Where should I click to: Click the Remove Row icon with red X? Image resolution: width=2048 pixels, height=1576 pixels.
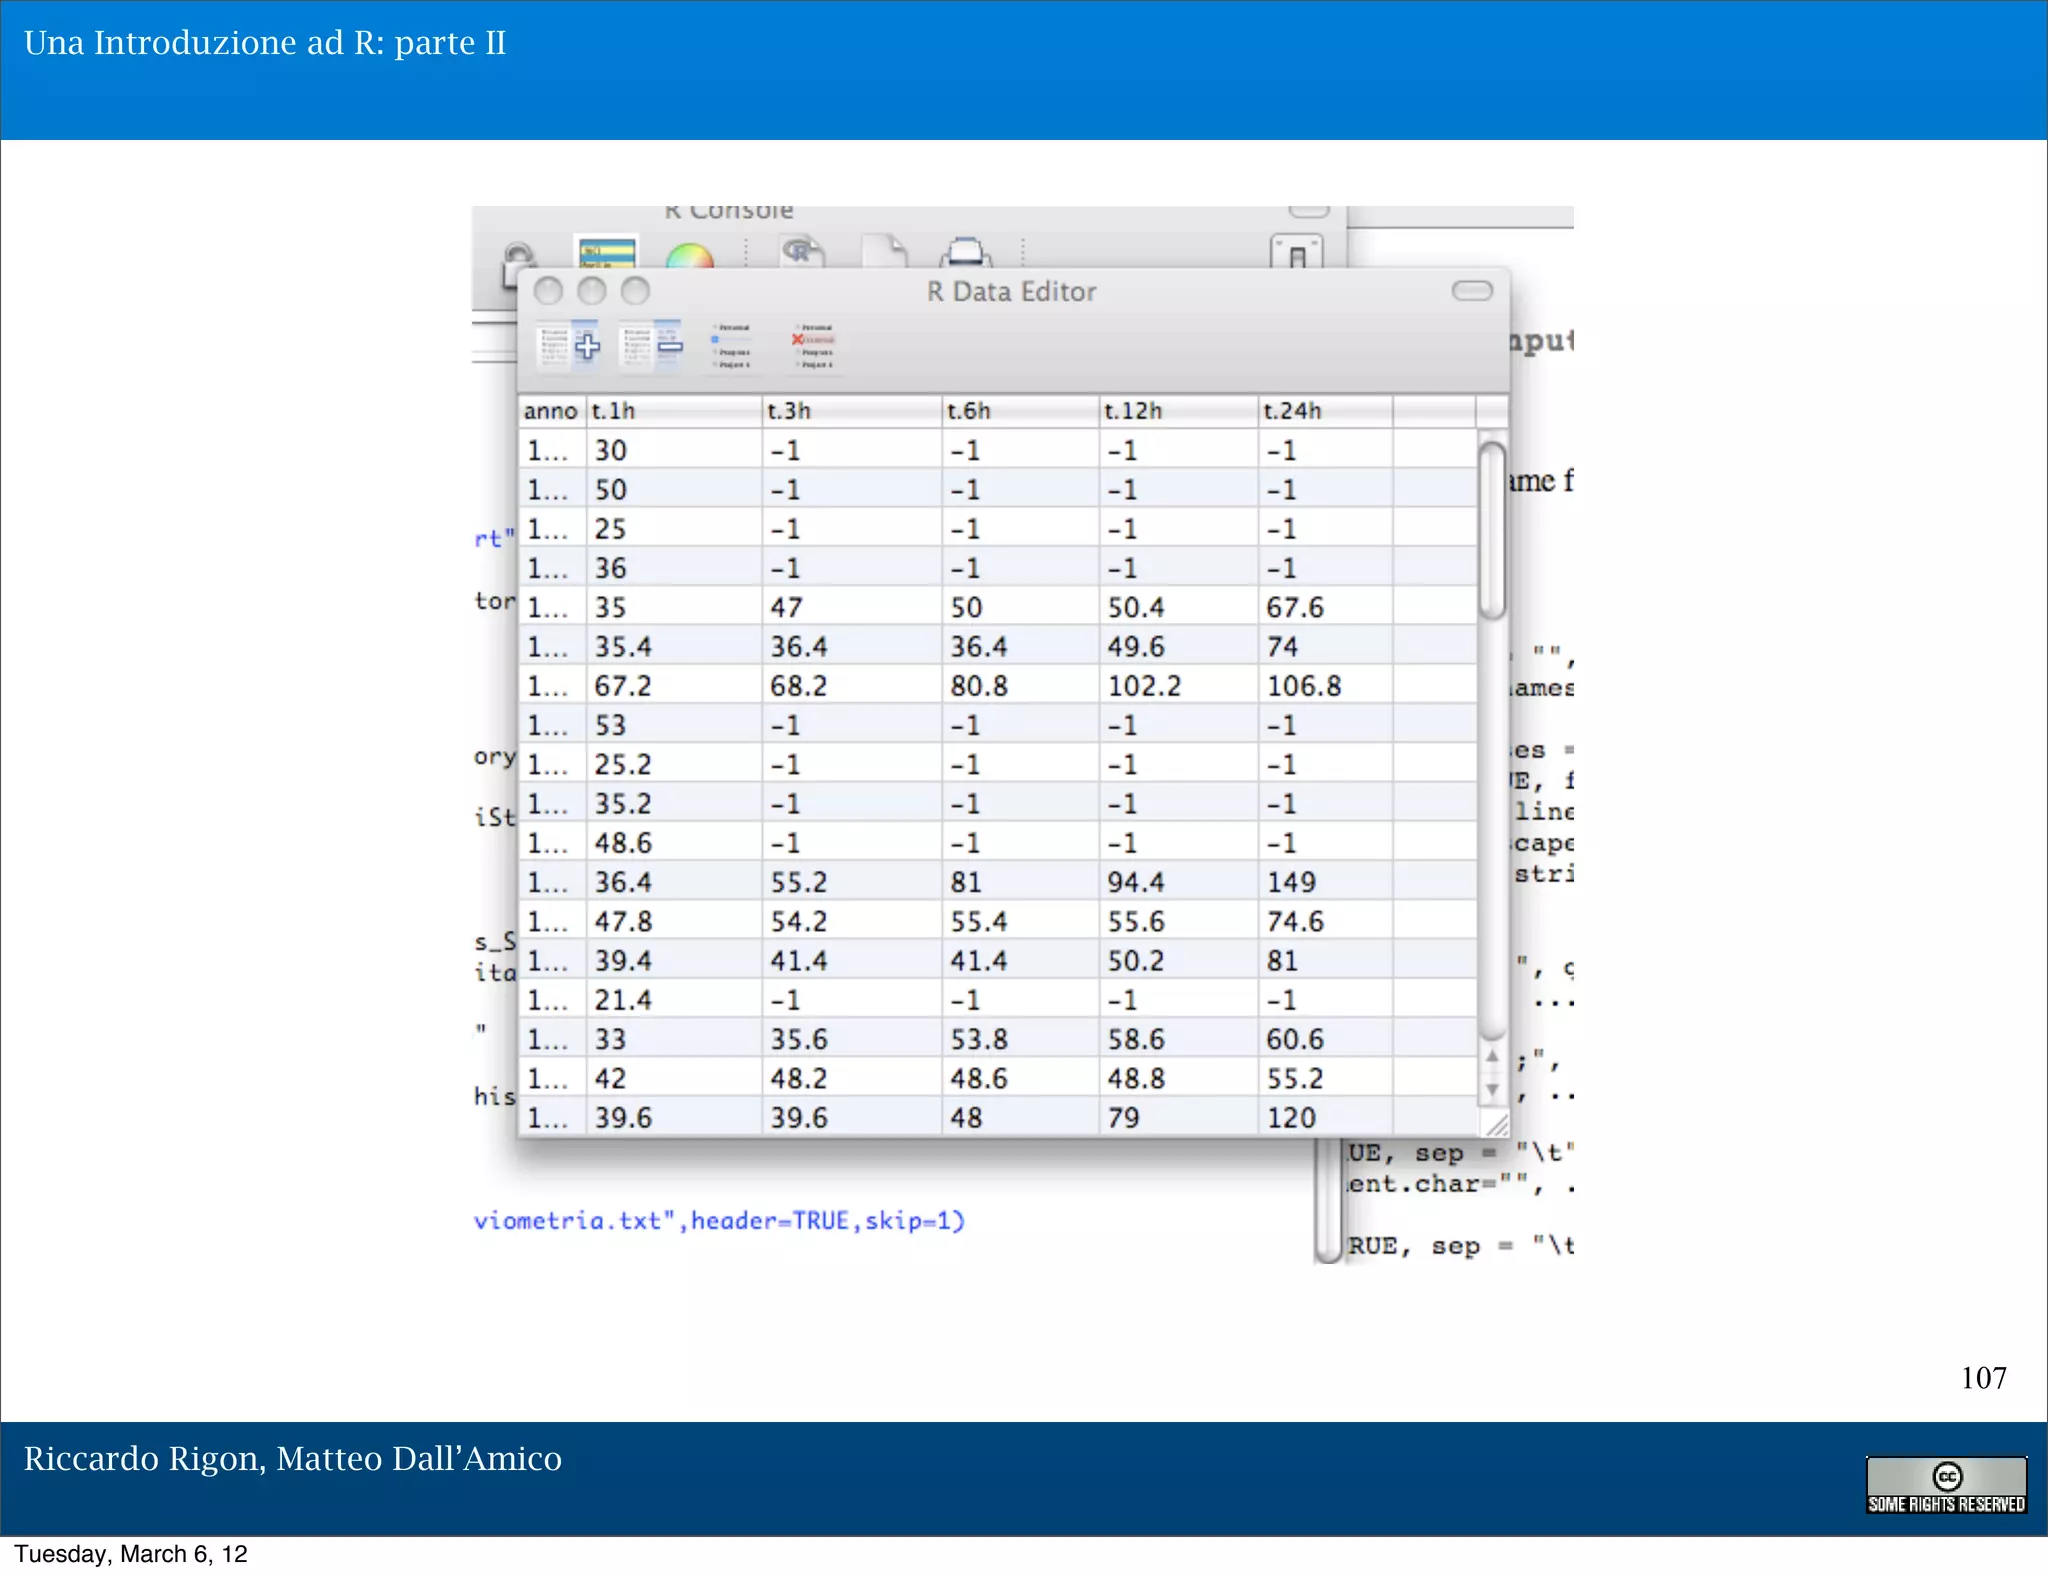pos(814,346)
